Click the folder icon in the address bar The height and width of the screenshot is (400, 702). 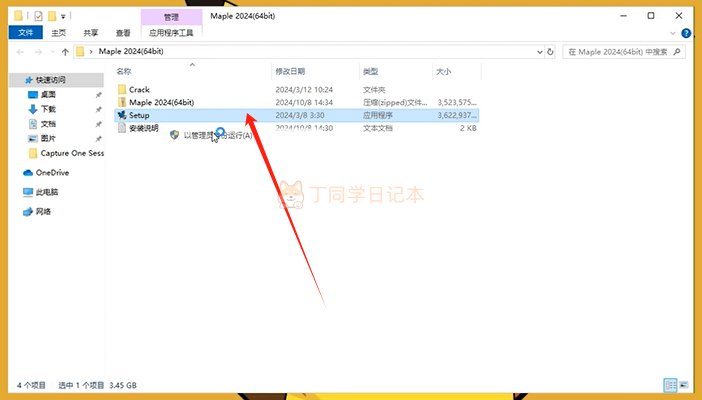[80, 52]
